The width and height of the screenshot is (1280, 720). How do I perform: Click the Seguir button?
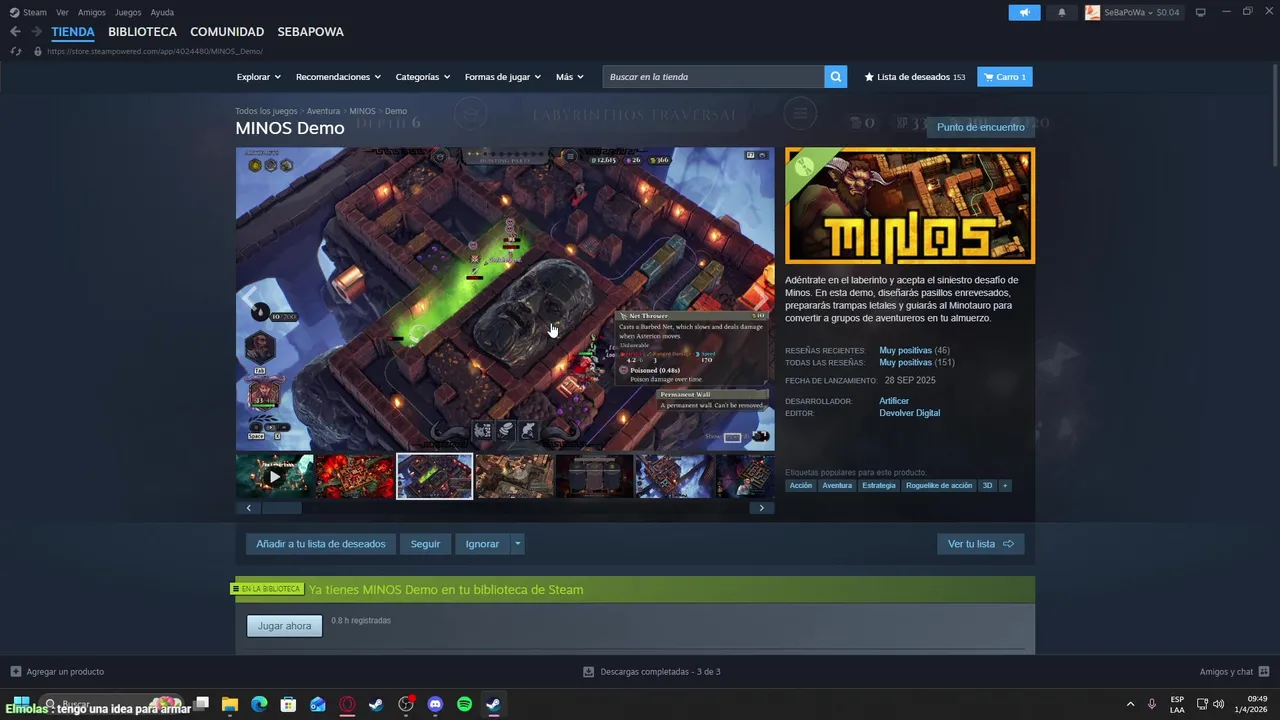(425, 544)
